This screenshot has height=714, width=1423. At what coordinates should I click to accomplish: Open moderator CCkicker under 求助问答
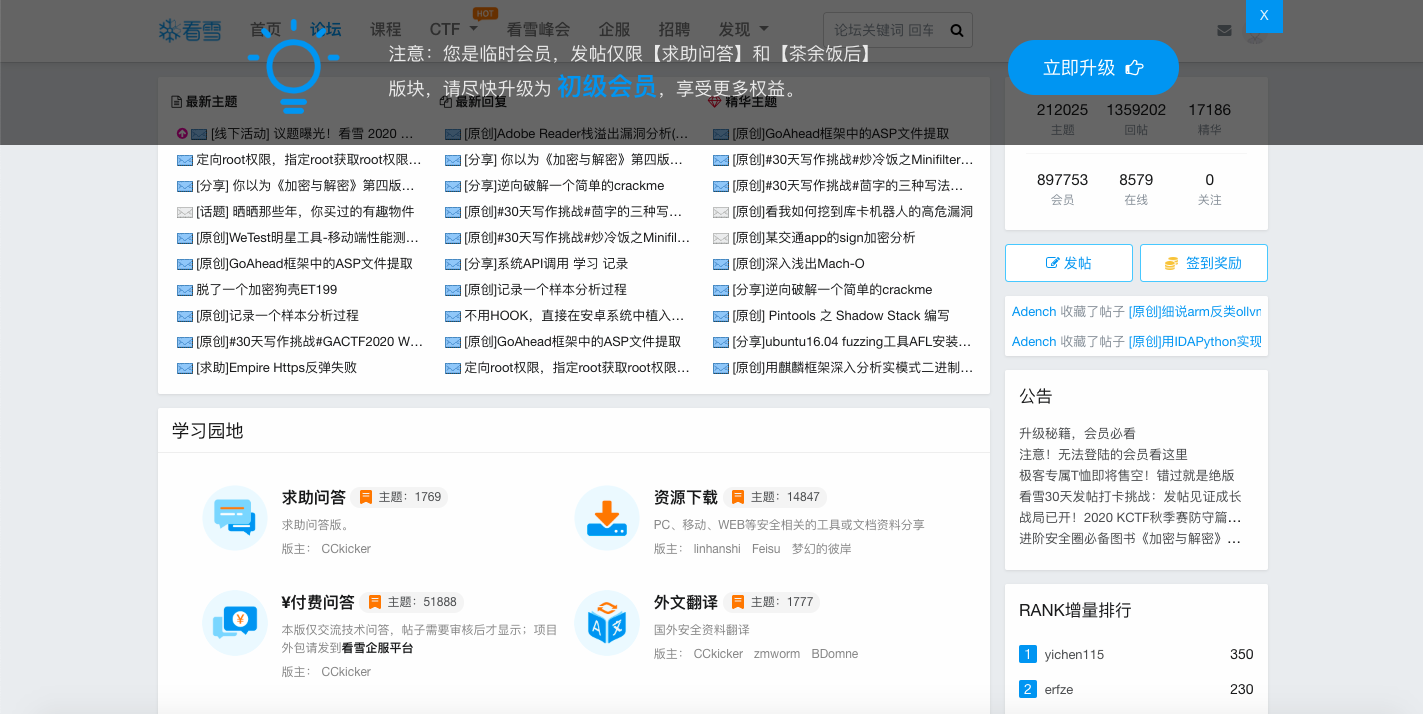click(346, 549)
